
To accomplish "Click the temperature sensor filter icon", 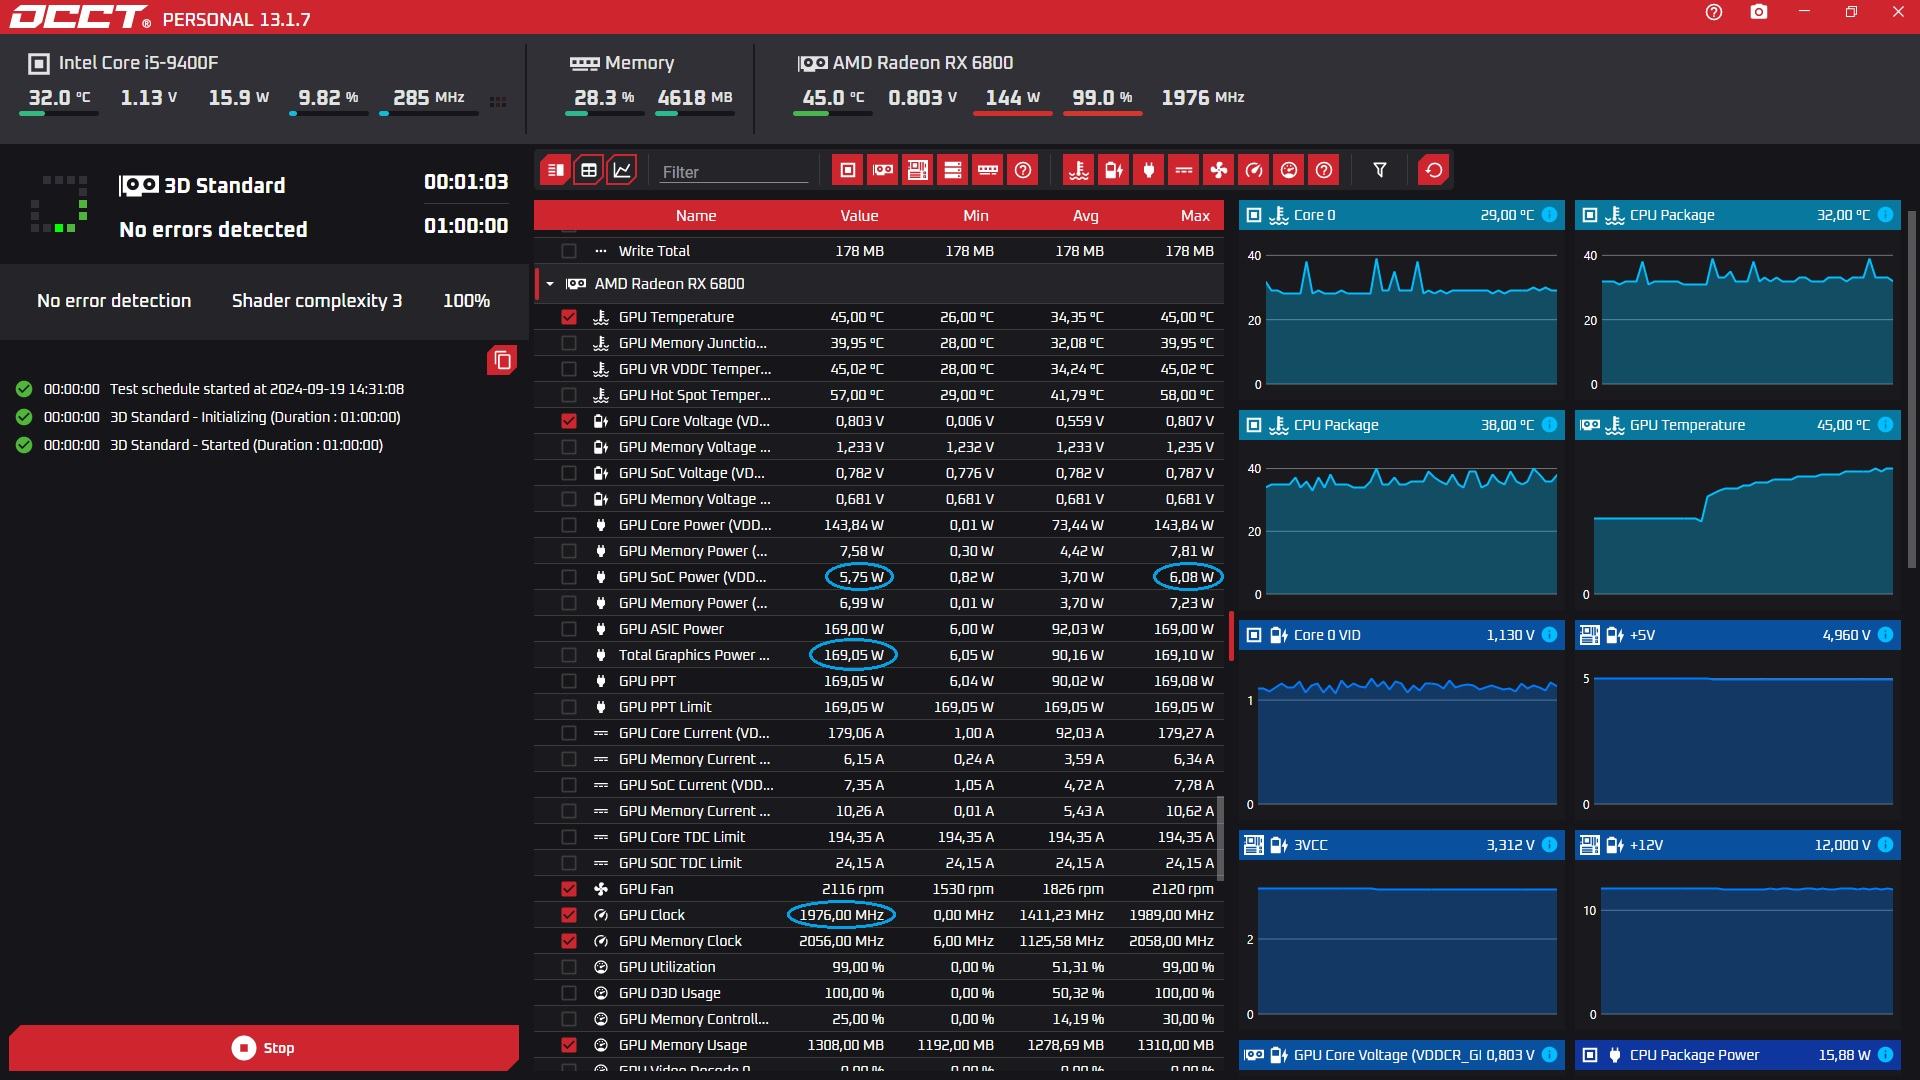I will 1078,170.
